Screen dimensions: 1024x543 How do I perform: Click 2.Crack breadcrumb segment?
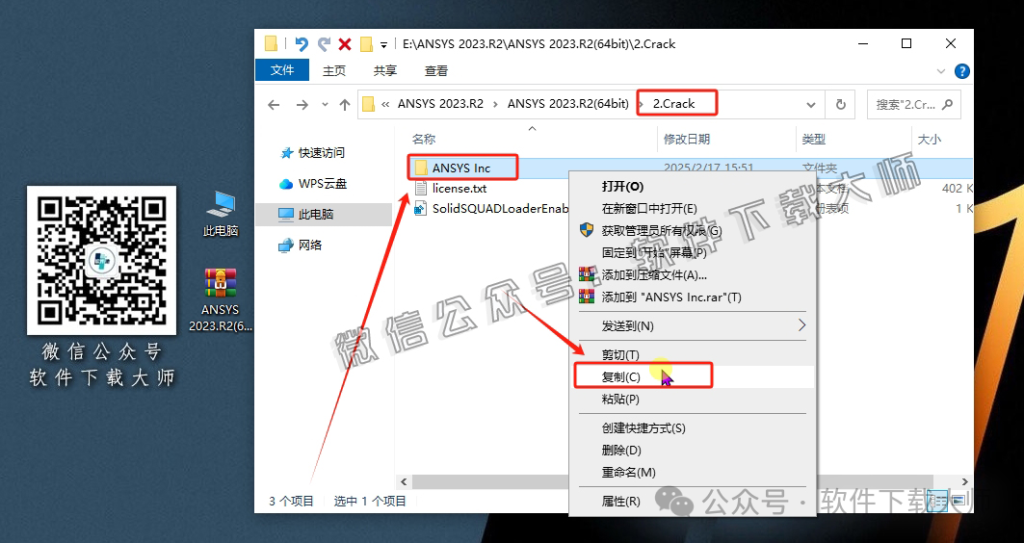[x=674, y=104]
